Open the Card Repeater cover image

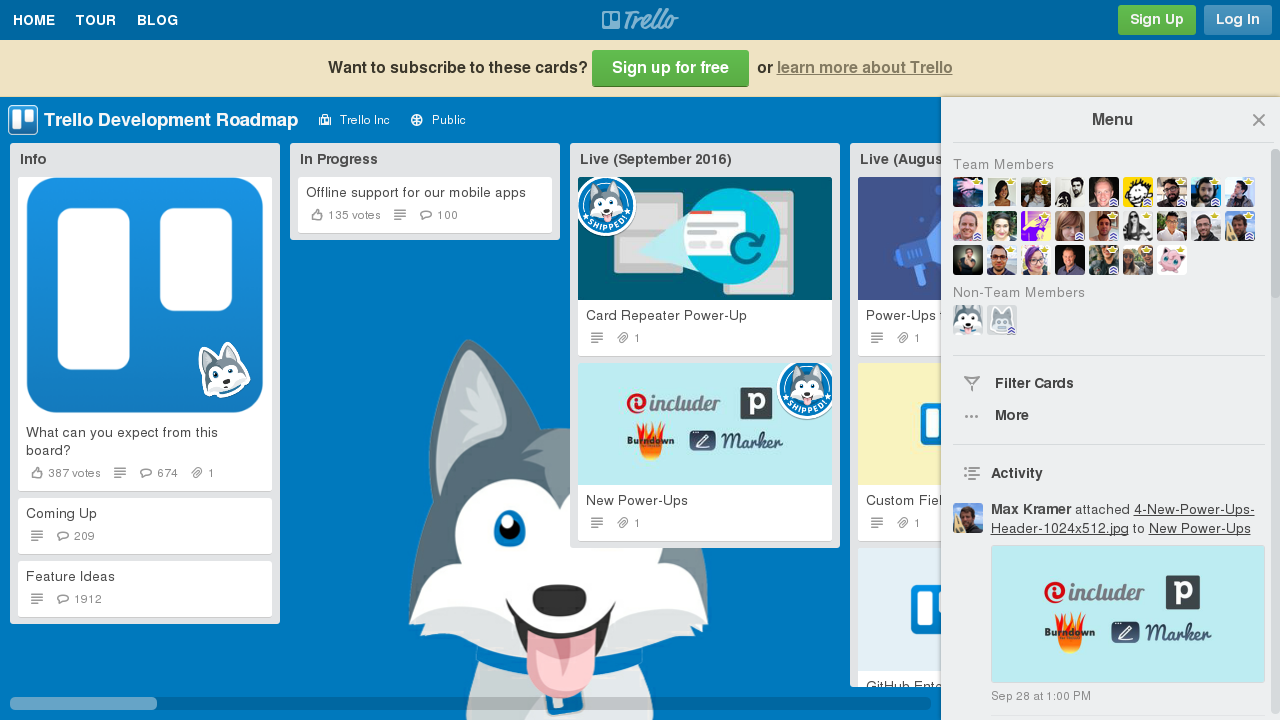click(705, 238)
